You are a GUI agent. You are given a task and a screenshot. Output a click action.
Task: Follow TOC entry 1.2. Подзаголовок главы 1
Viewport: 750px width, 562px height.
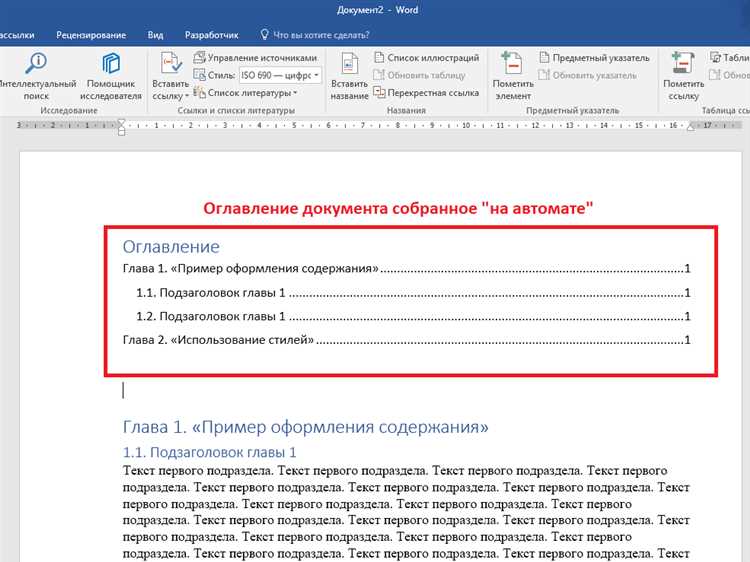413,316
